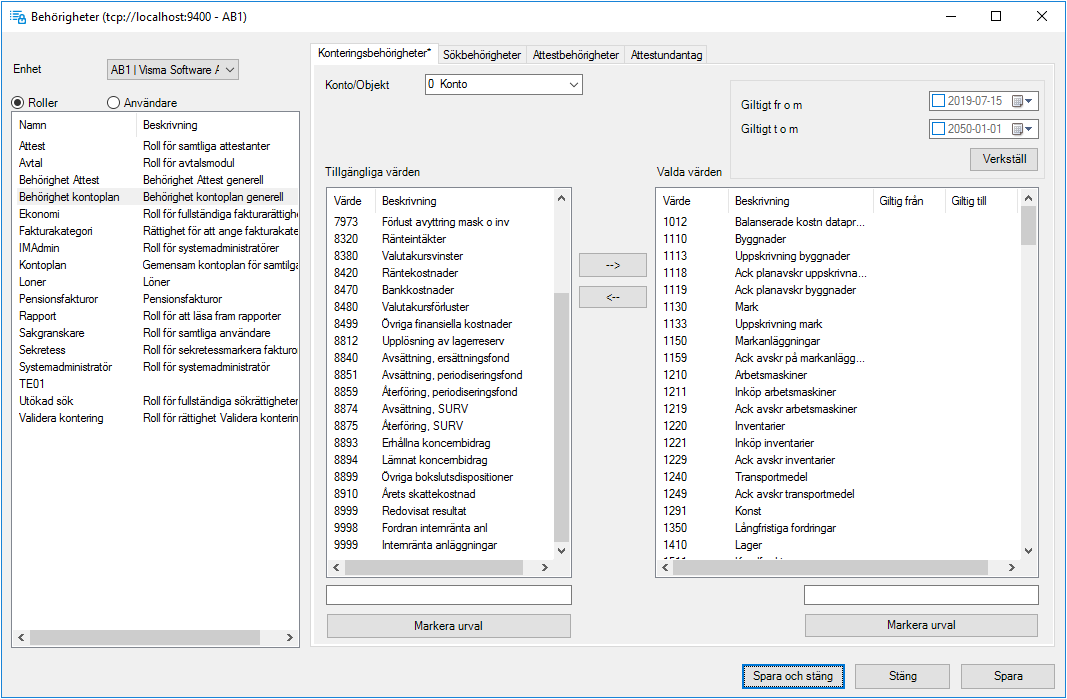Image resolution: width=1067 pixels, height=699 pixels.
Task: Move selected values right with arrow button
Action: [x=612, y=265]
